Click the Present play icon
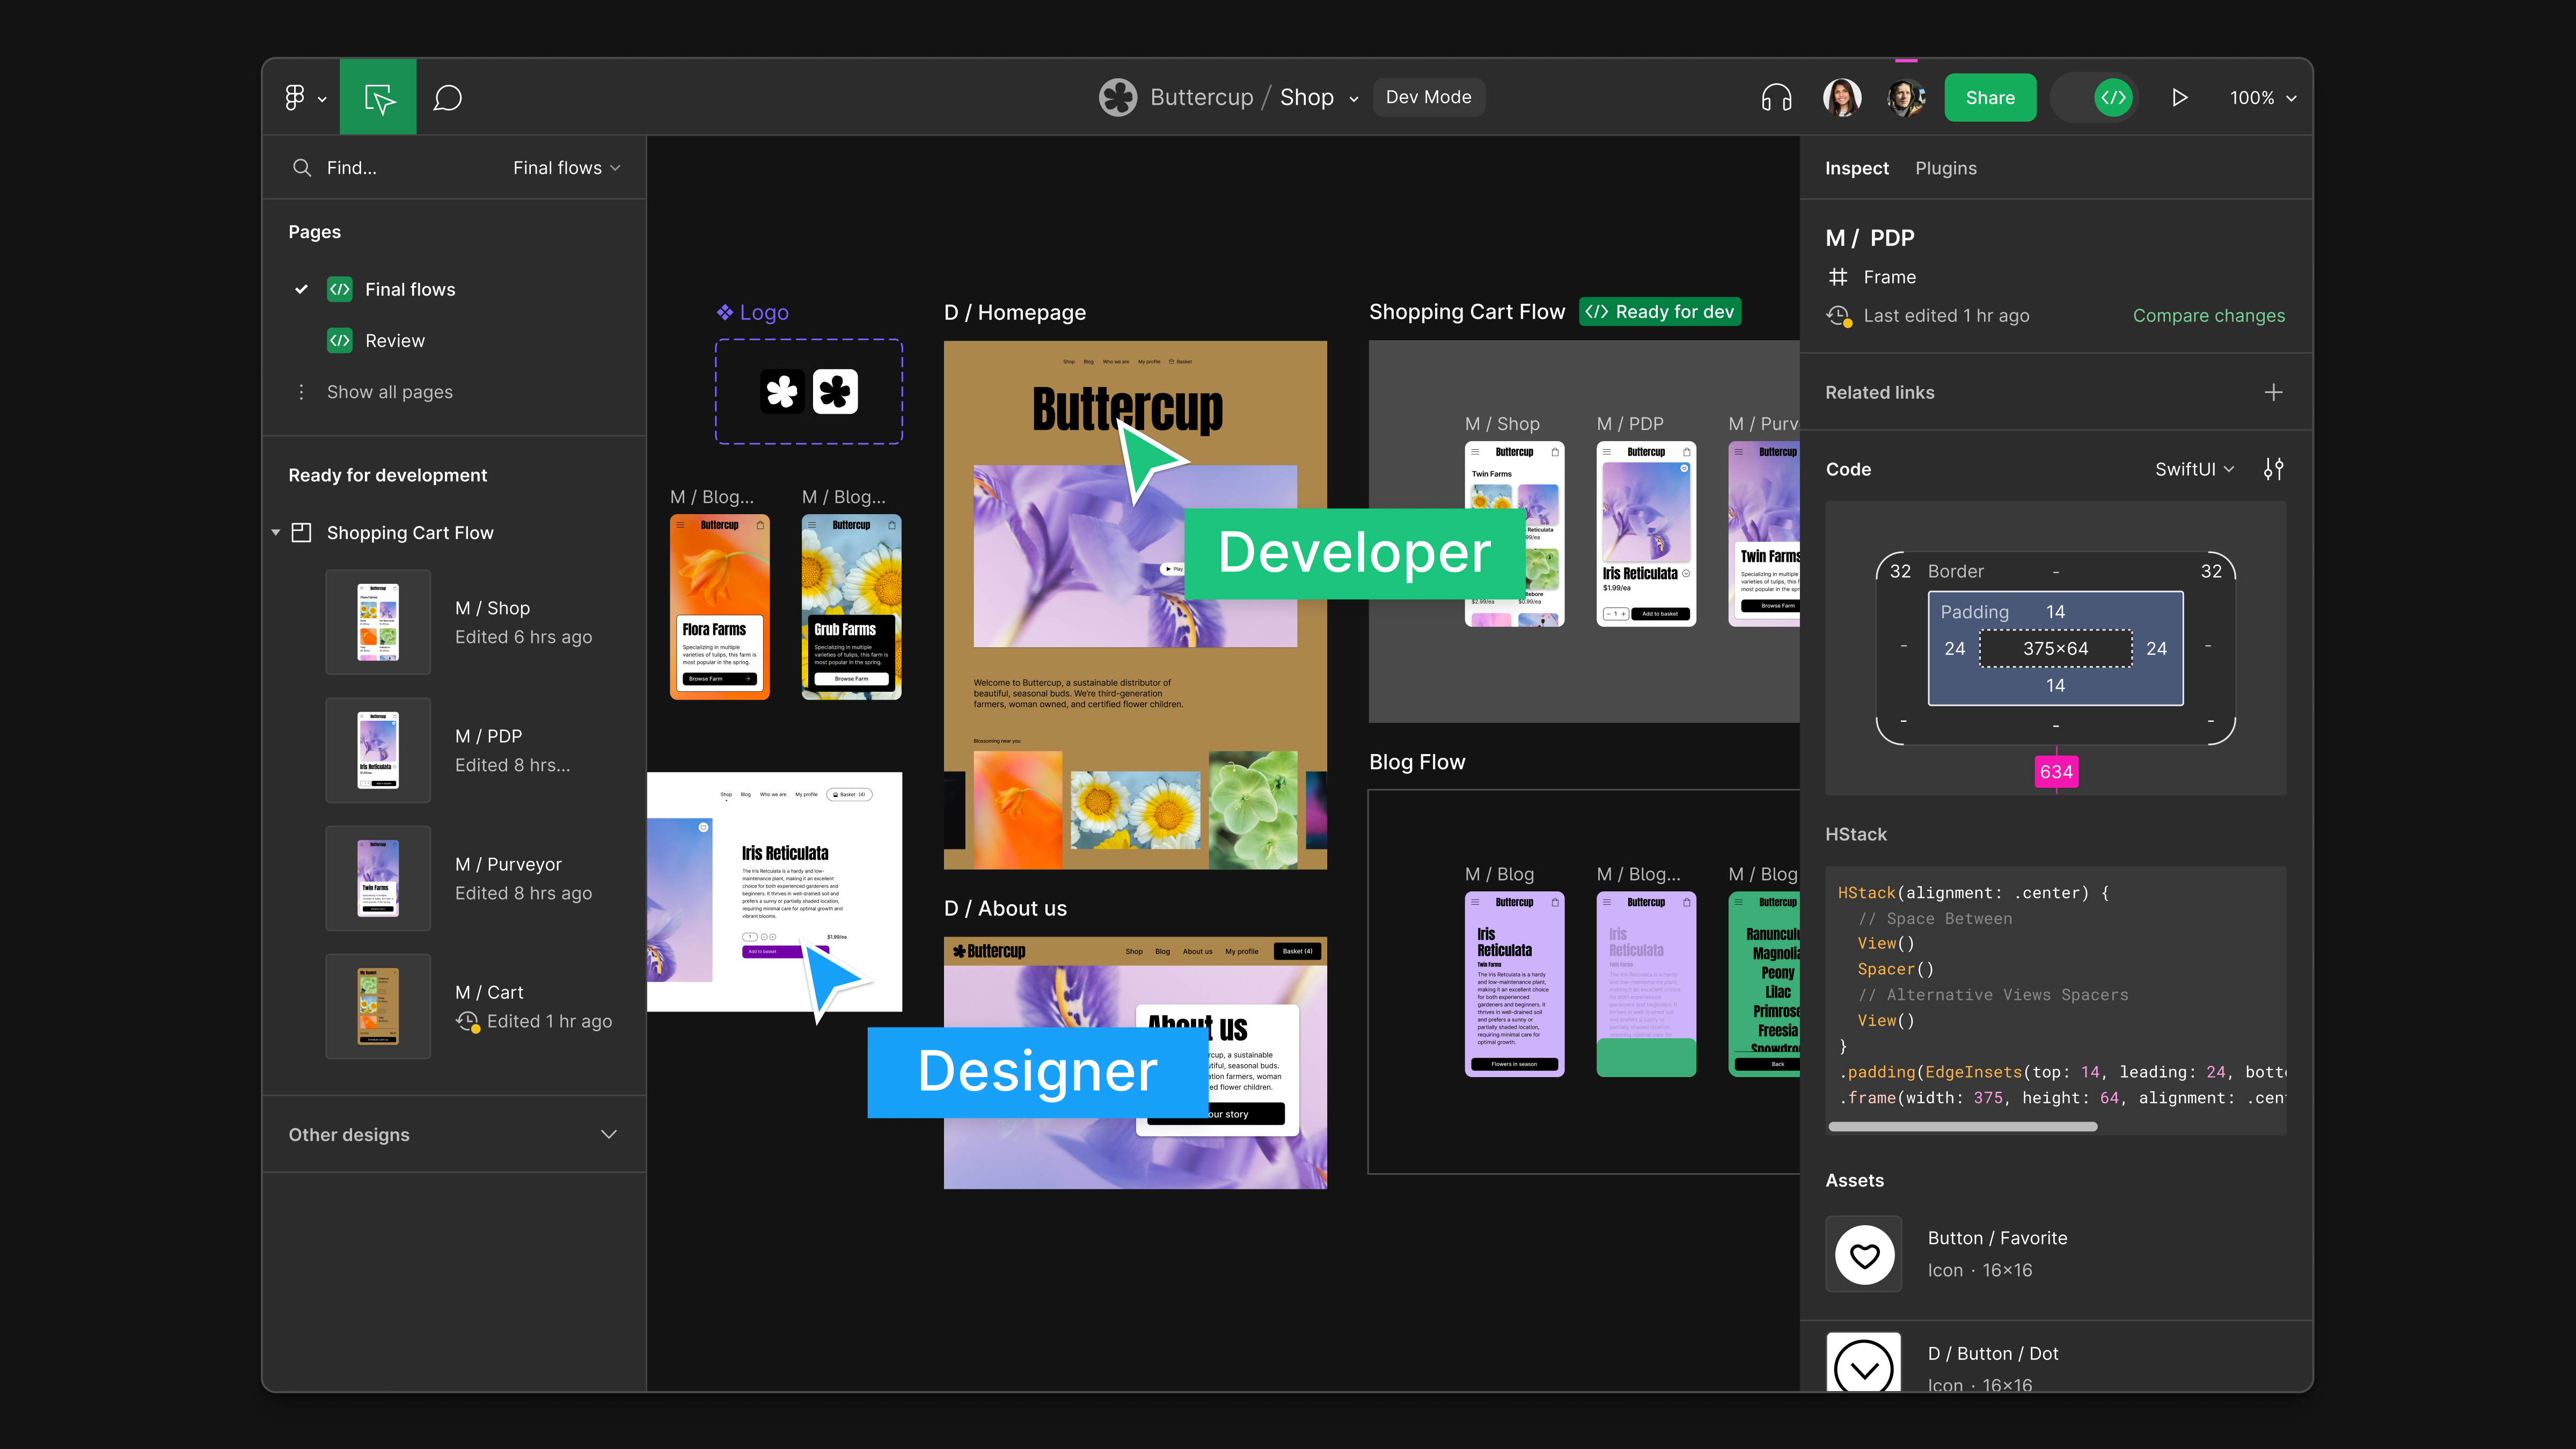The width and height of the screenshot is (2576, 1449). pos(2179,97)
